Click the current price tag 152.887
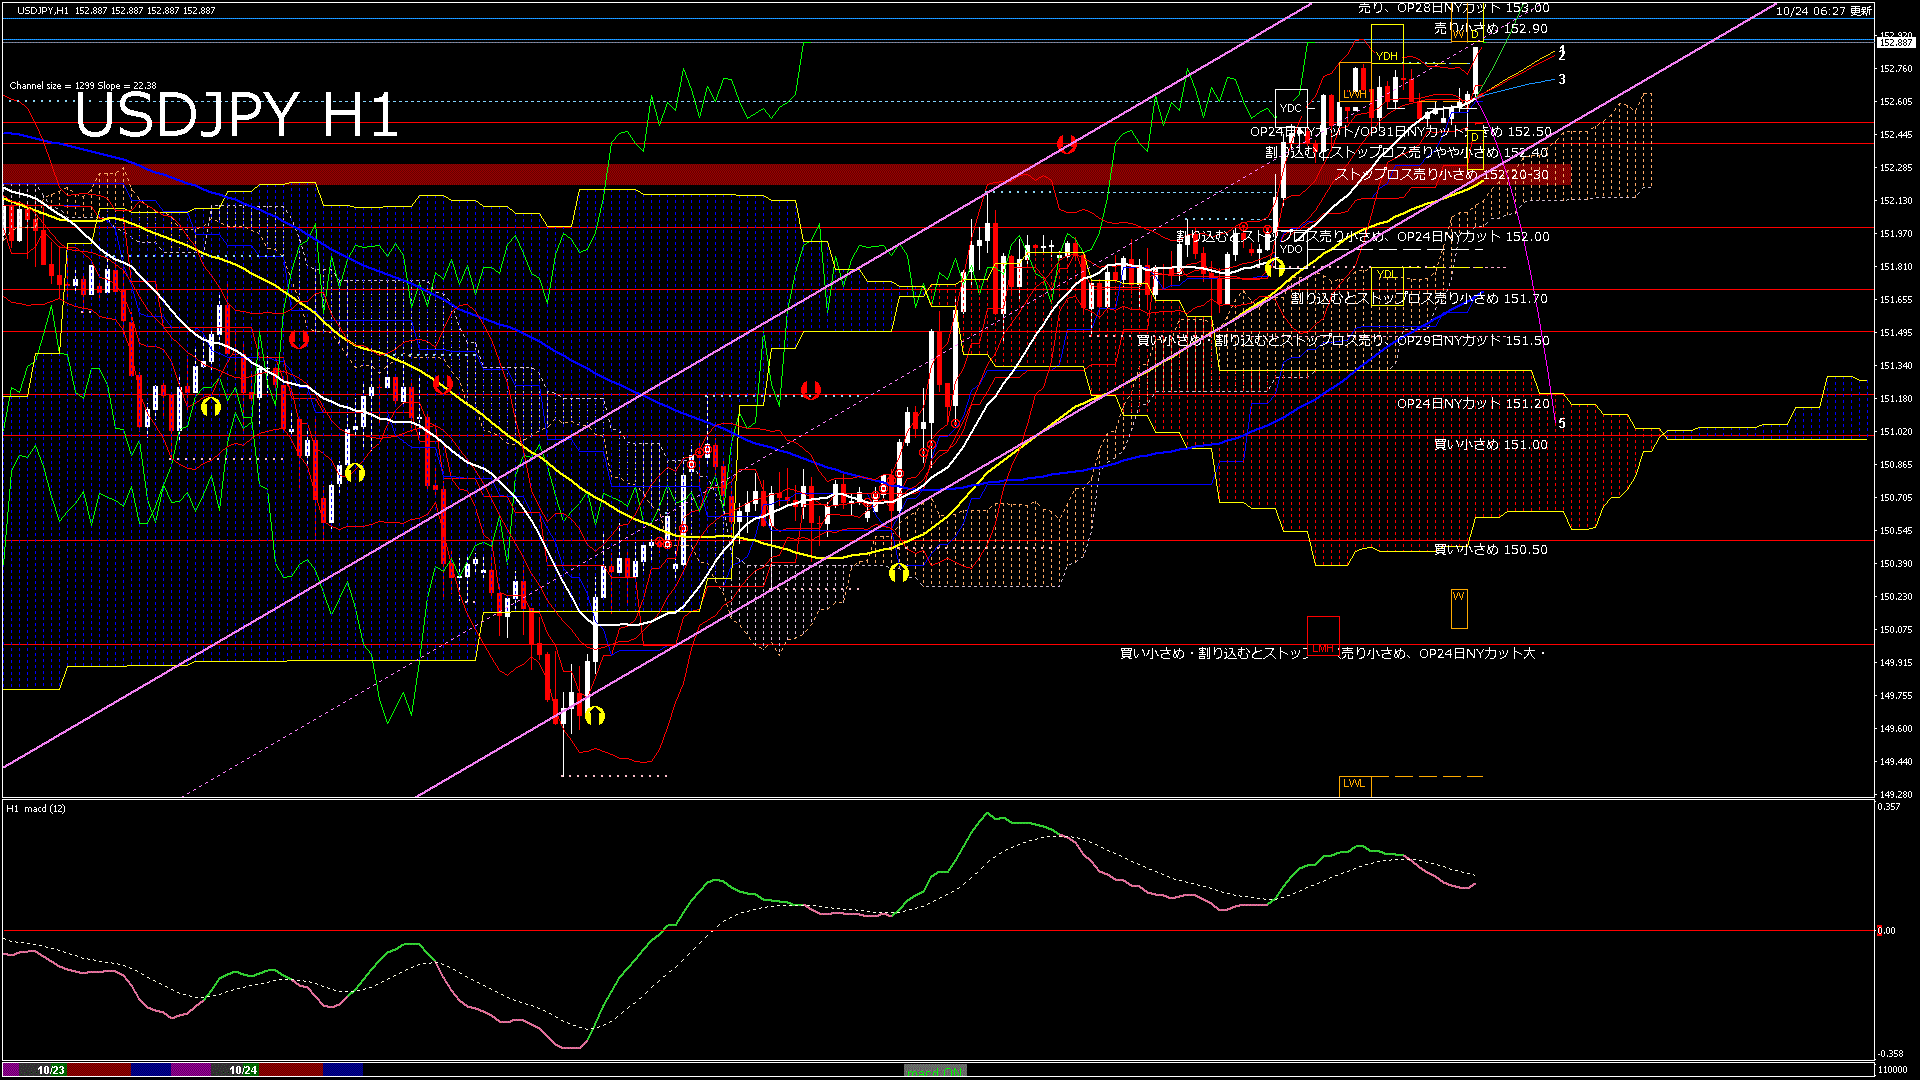The image size is (1920, 1080). tap(1895, 43)
